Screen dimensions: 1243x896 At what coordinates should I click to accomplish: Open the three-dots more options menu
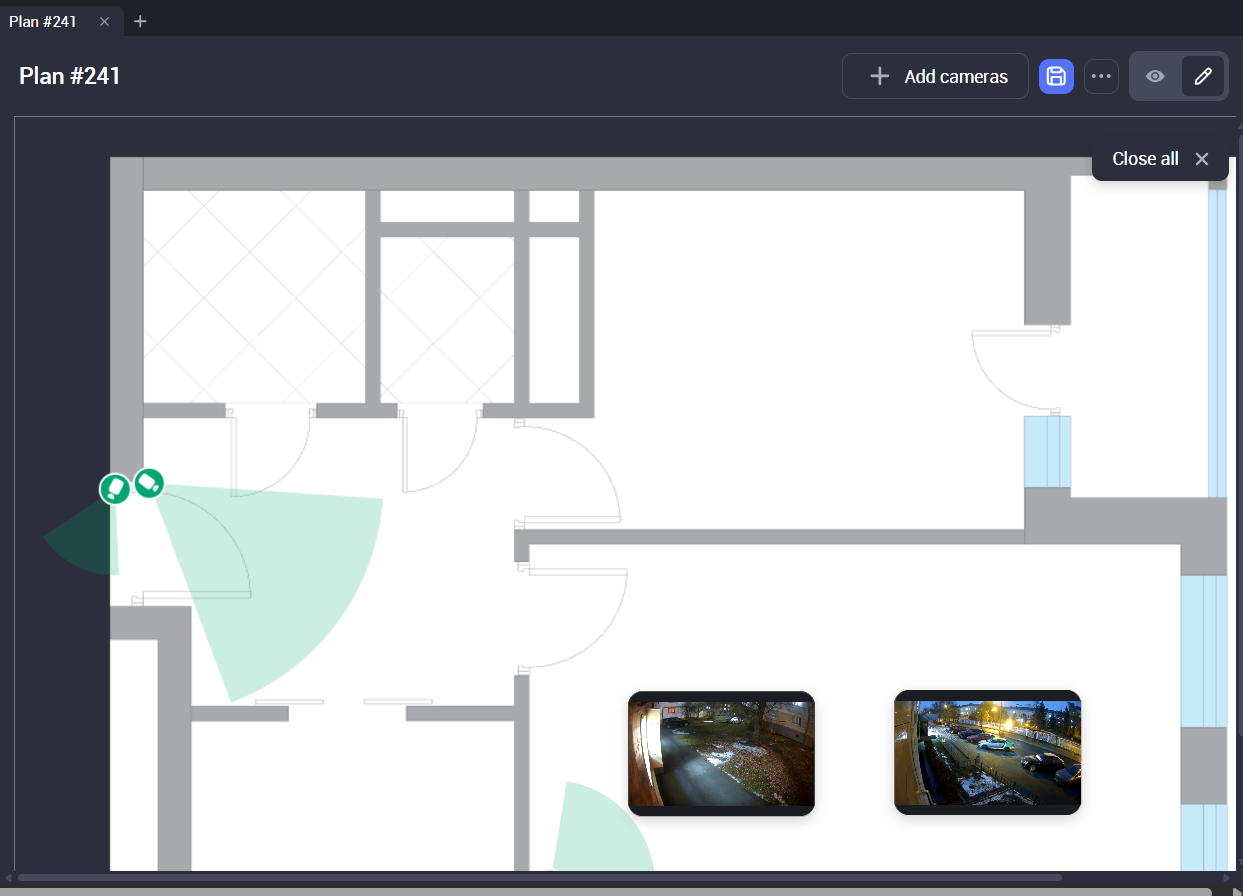[1101, 76]
